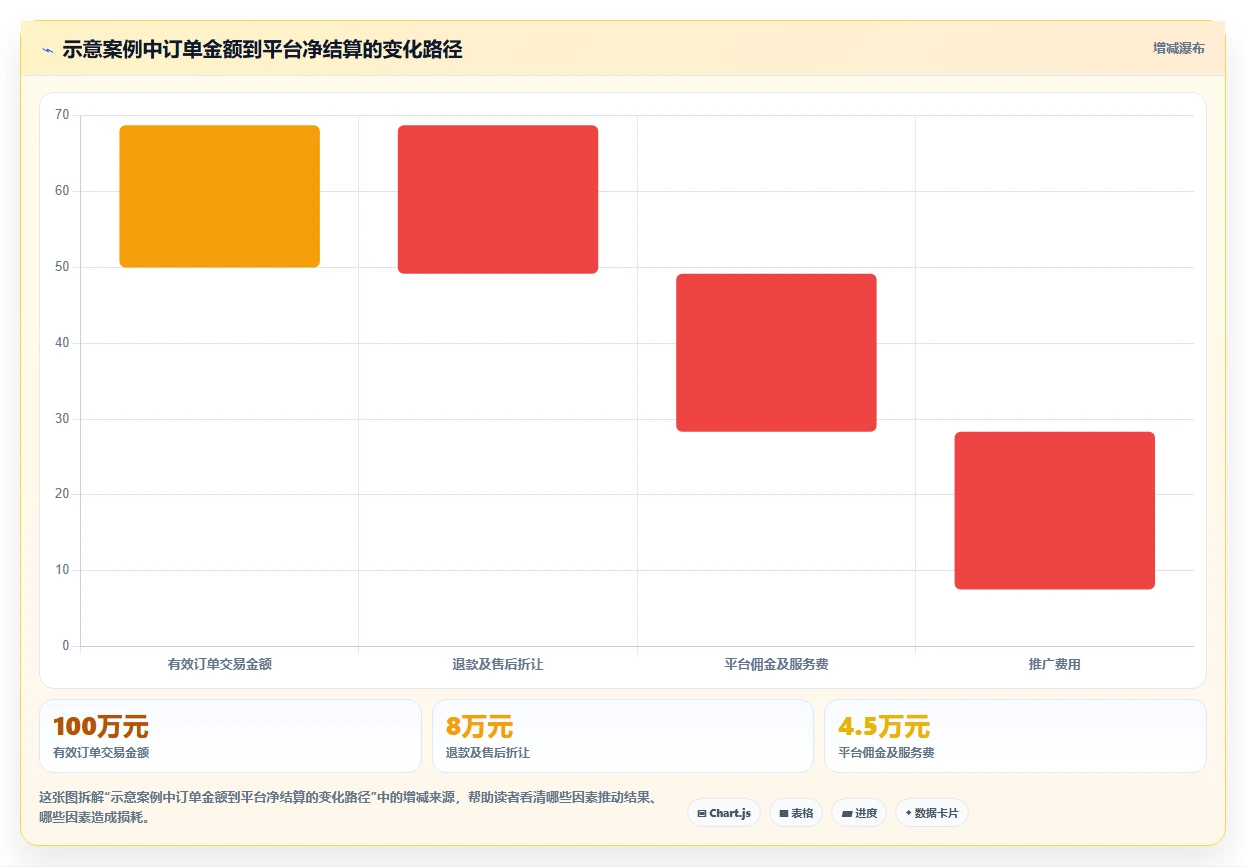Image resolution: width=1246 pixels, height=867 pixels.
Task: Click the x-axis label 有效订单交易金额
Action: [x=220, y=664]
